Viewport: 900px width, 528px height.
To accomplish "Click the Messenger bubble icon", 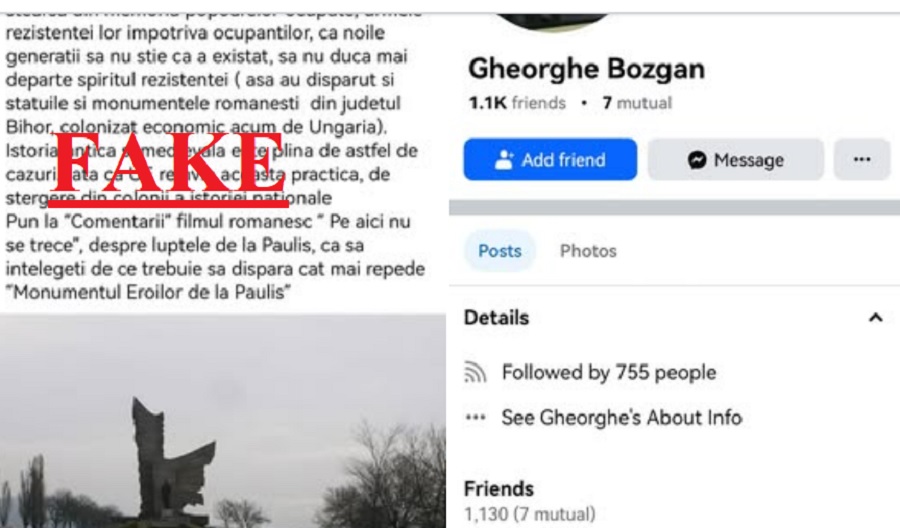I will coord(697,160).
